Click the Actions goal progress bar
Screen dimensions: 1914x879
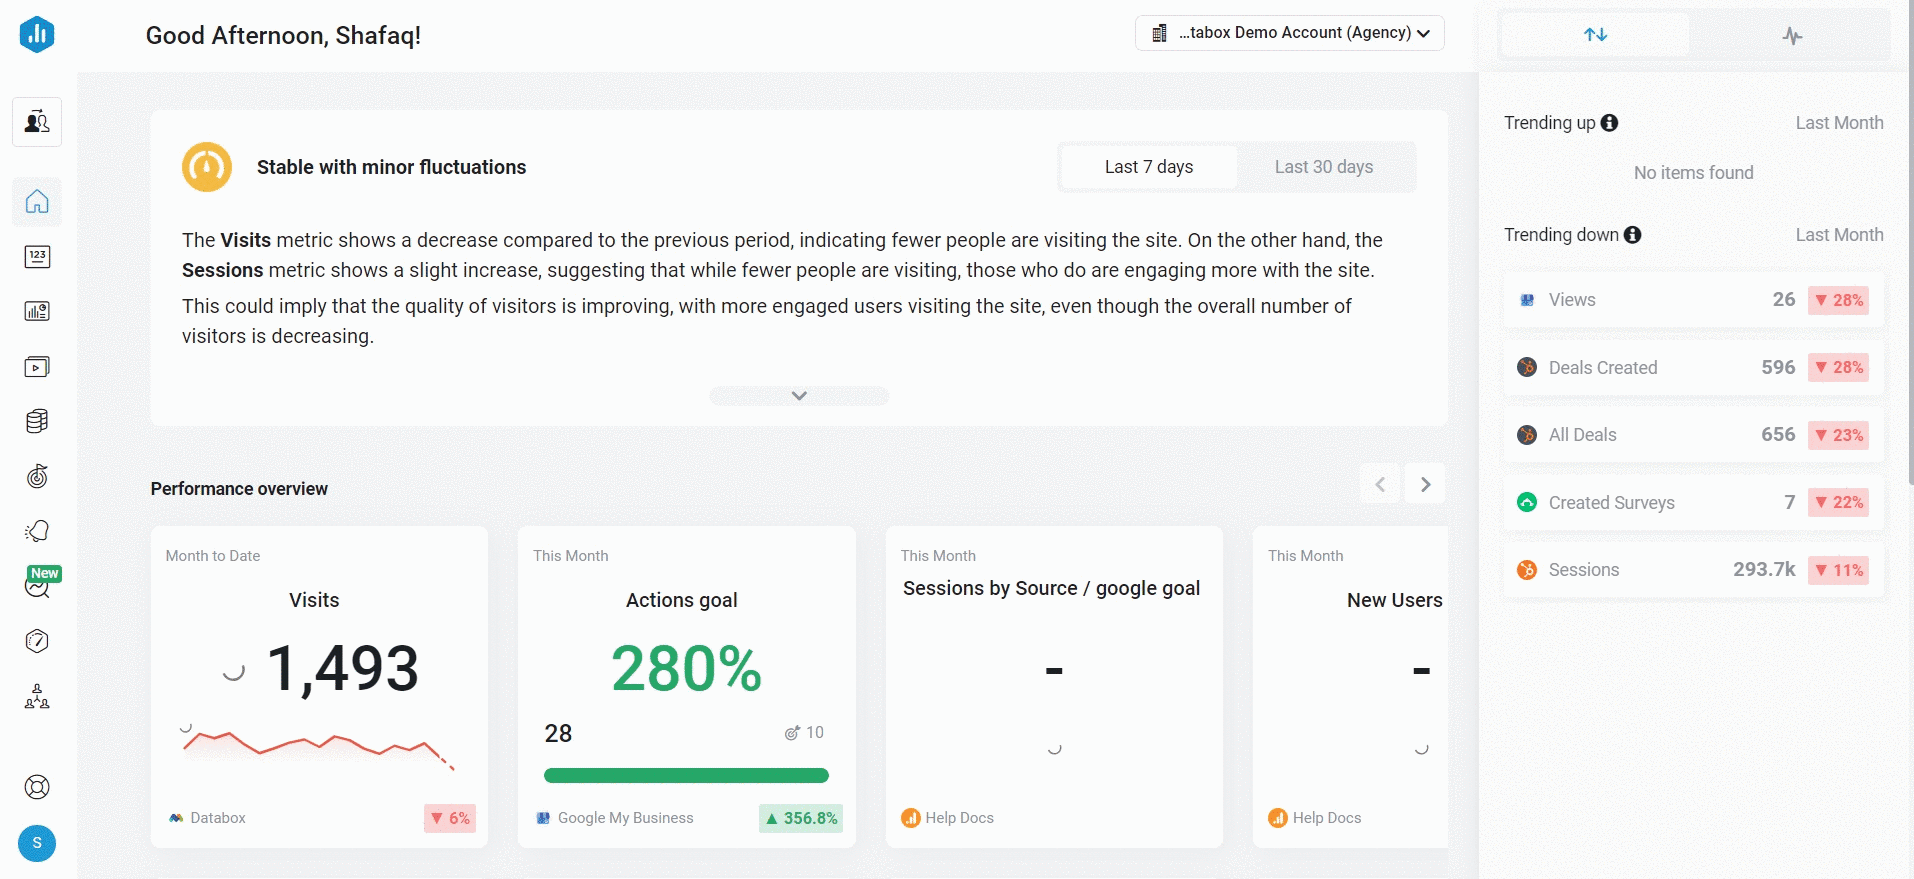[x=686, y=775]
